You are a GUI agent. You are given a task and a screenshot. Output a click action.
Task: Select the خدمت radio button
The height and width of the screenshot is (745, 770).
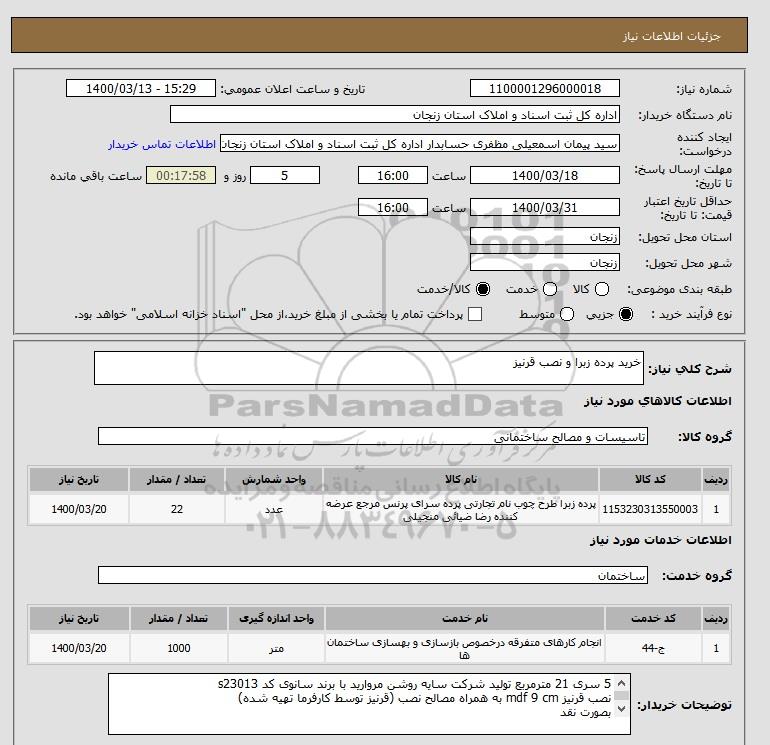[550, 289]
